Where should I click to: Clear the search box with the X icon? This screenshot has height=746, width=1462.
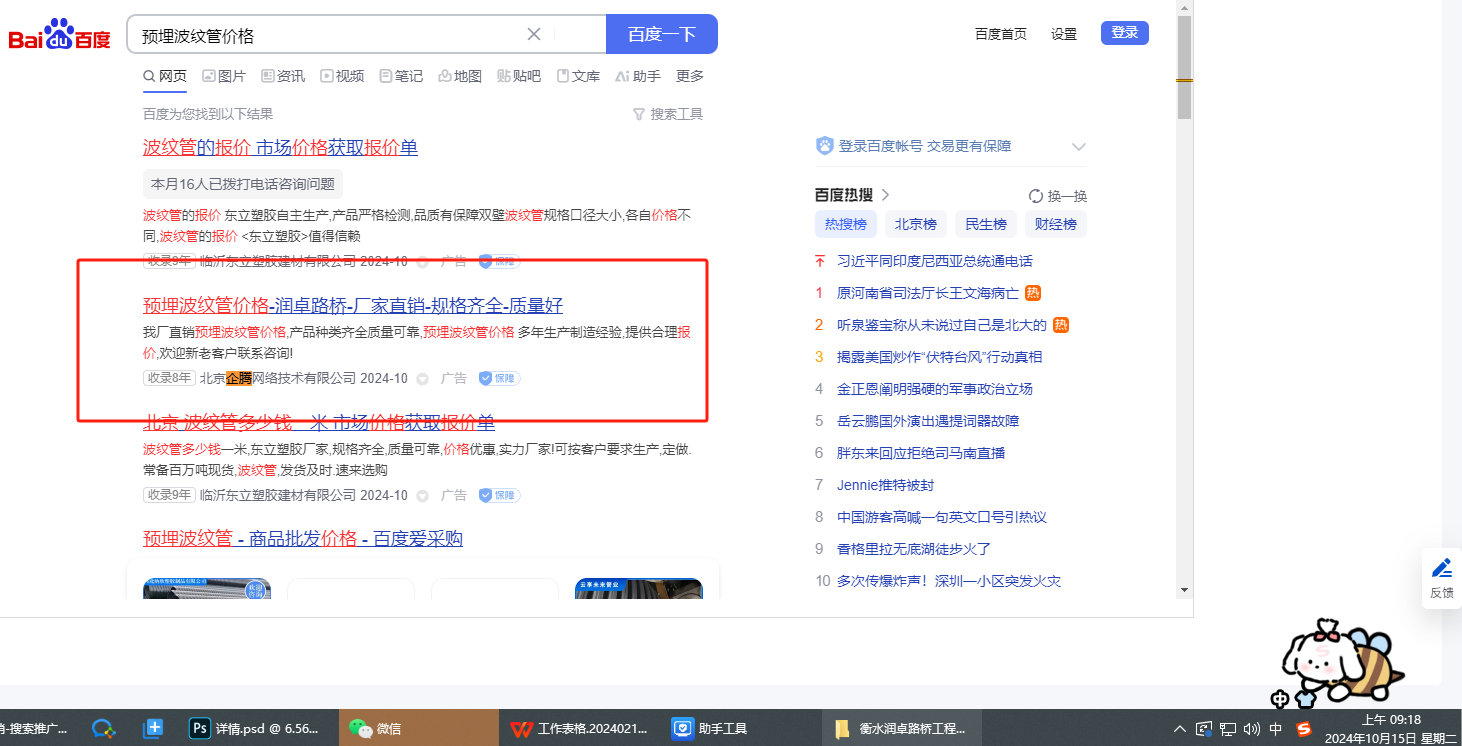(x=534, y=34)
